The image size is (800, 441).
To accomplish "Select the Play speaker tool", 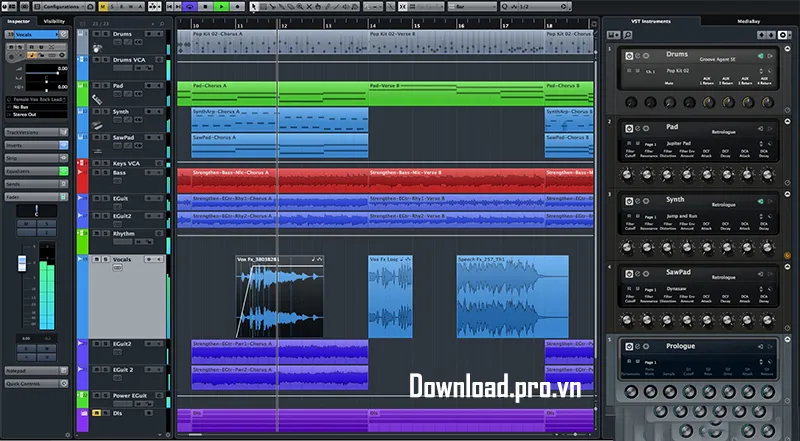I will point(346,7).
